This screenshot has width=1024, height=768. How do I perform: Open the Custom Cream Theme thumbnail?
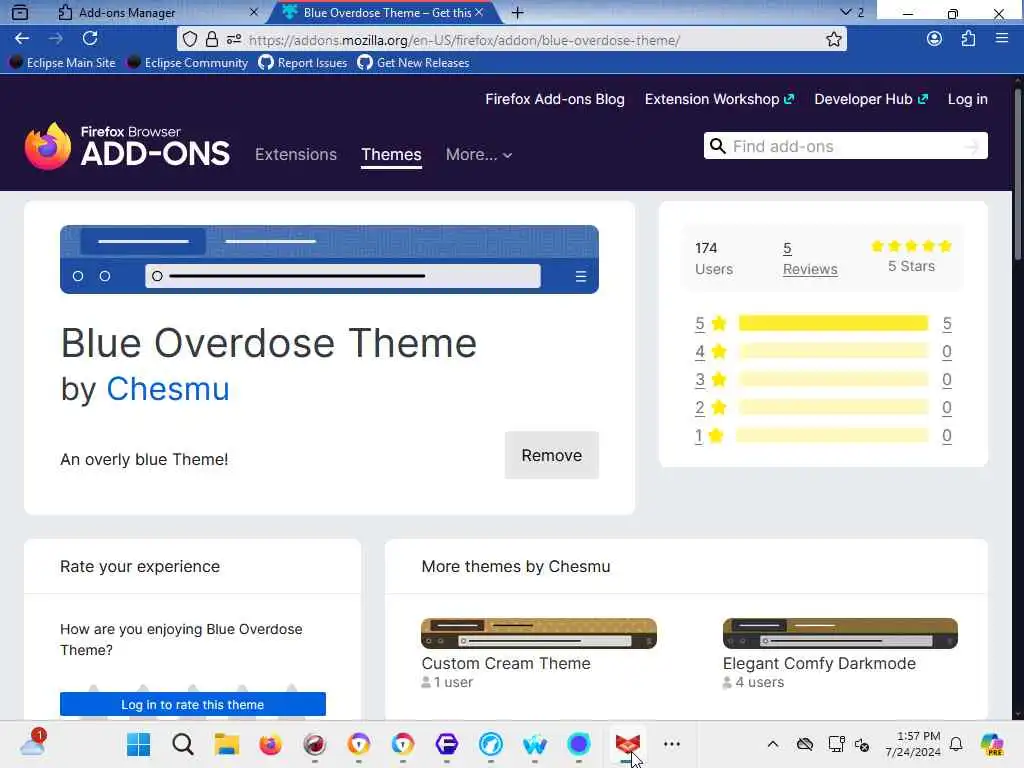pos(539,633)
